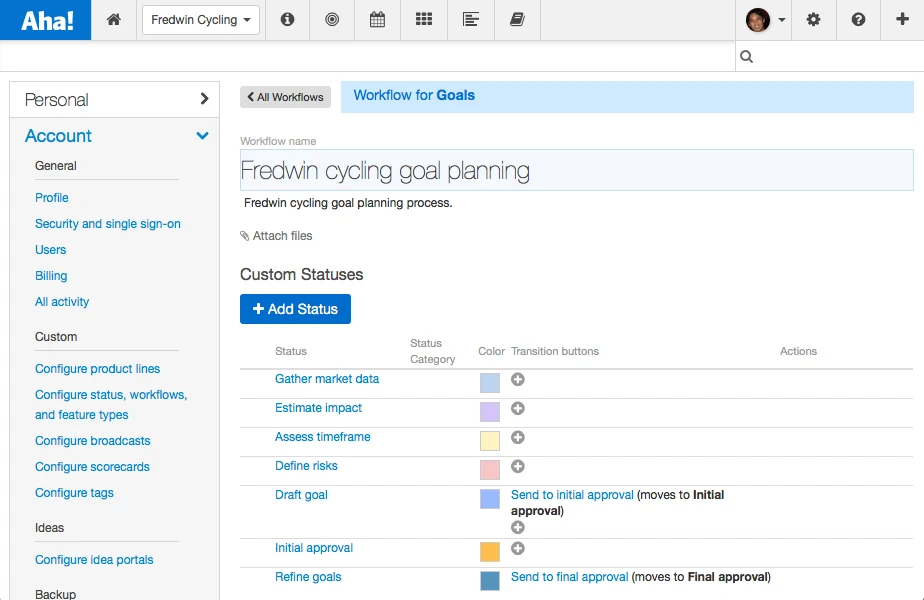Open the Draft goal status
This screenshot has width=924, height=600.
pos(301,494)
